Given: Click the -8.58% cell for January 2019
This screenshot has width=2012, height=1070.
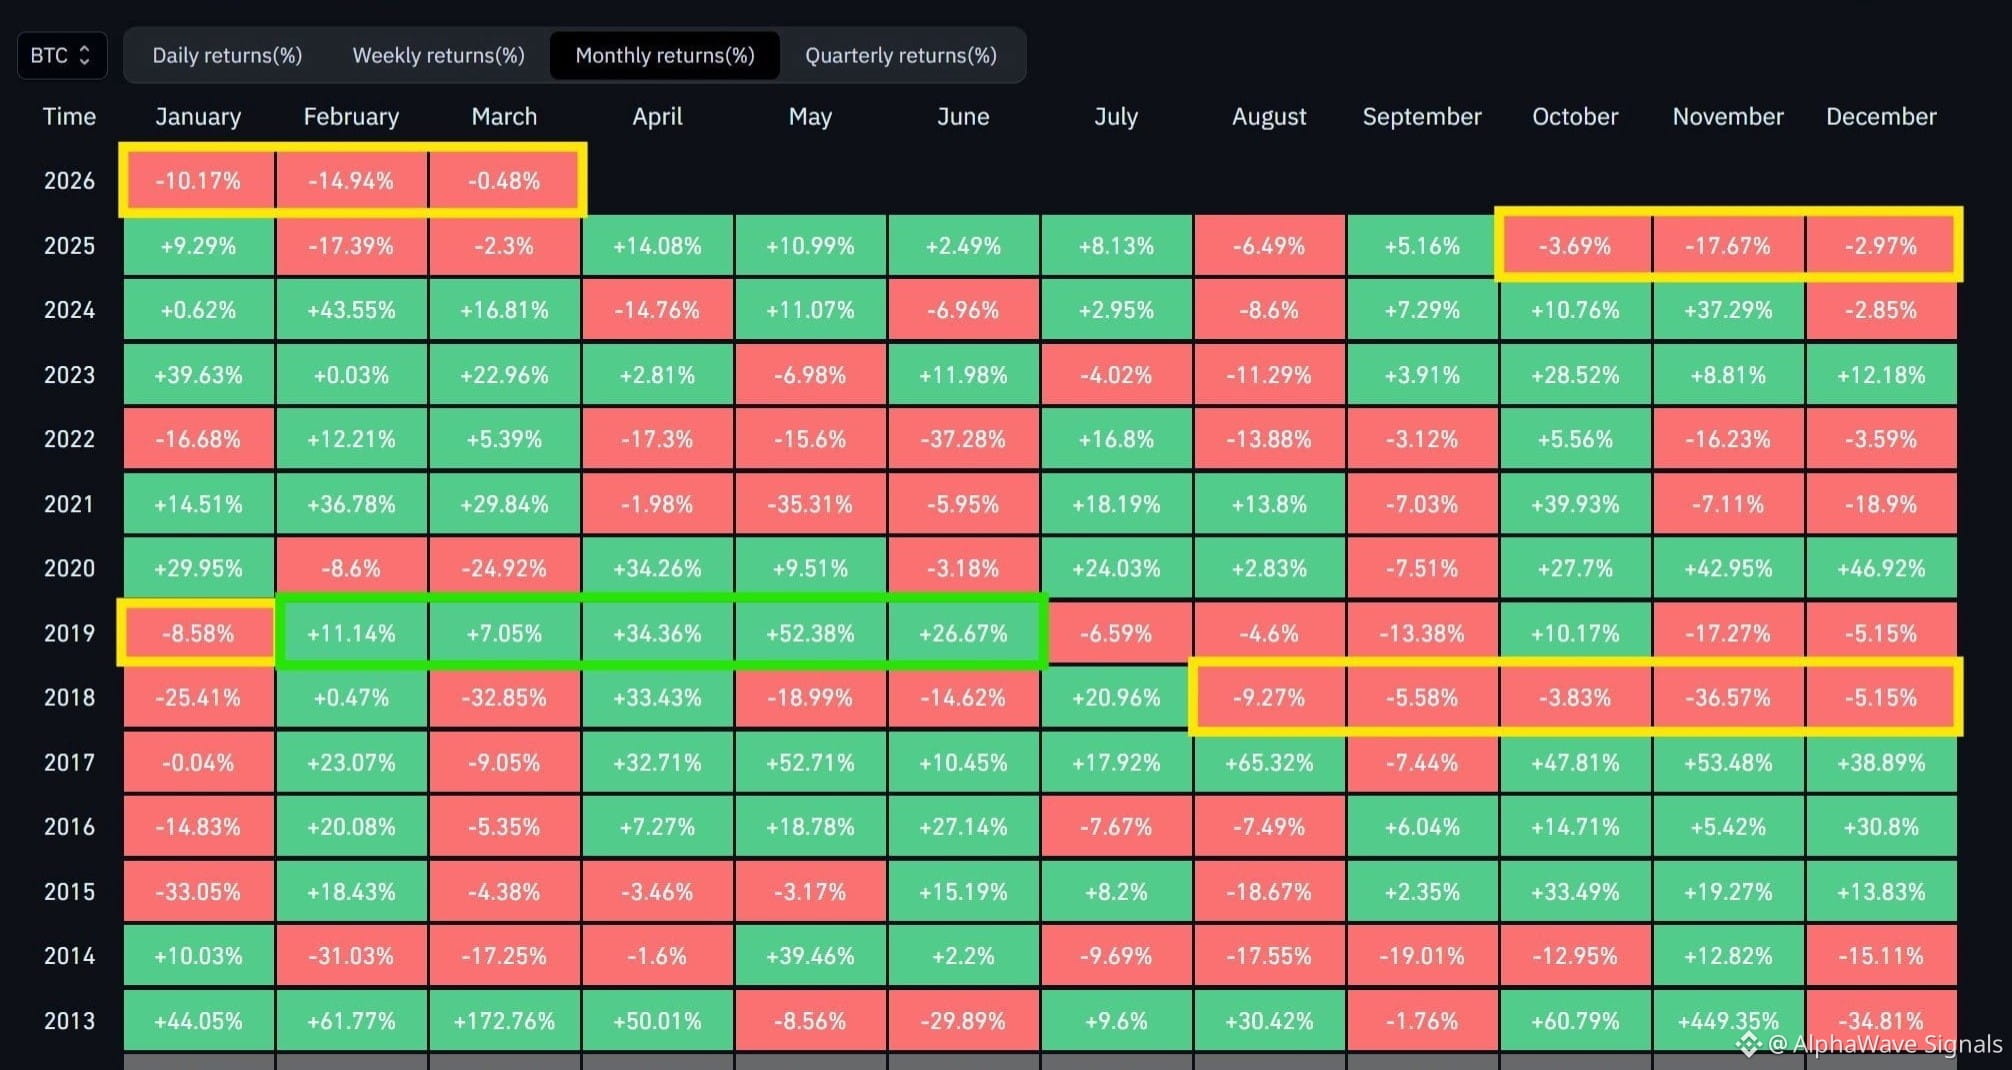Looking at the screenshot, I should point(198,633).
